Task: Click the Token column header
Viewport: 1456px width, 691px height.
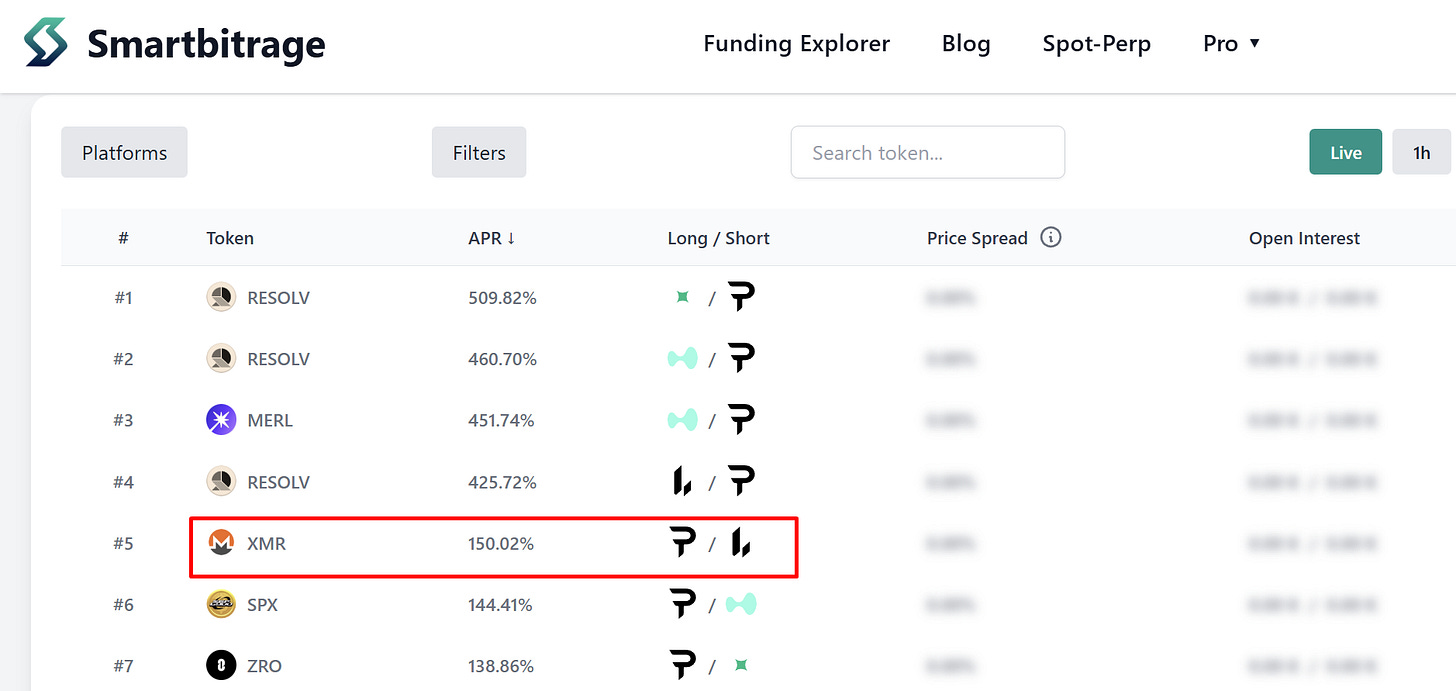Action: click(x=230, y=238)
